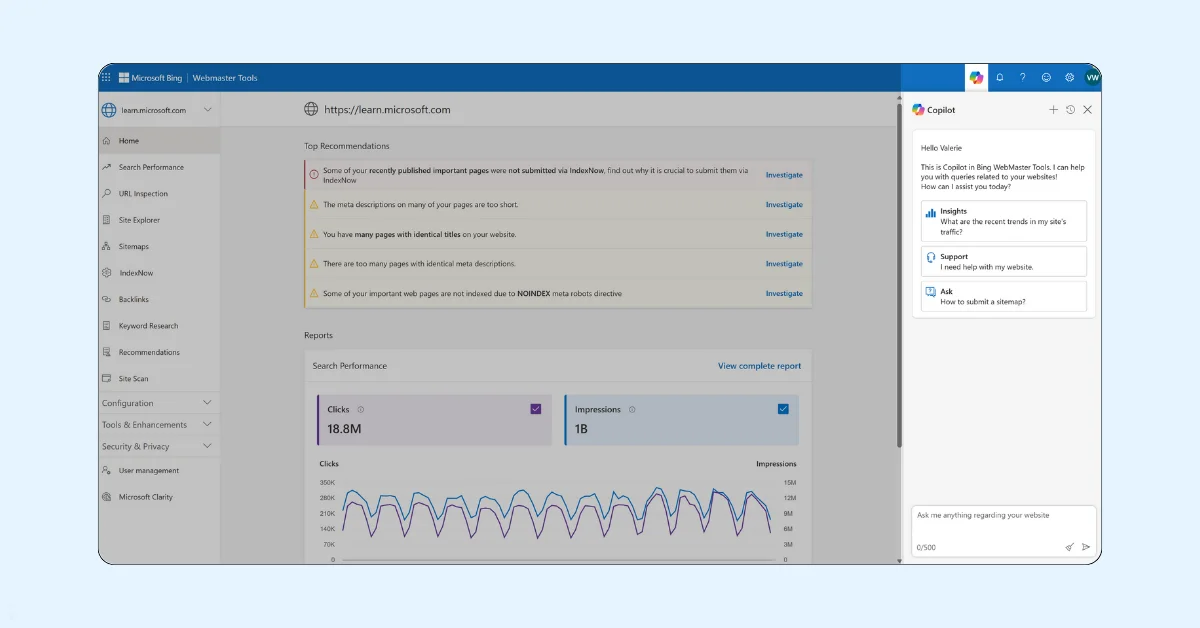Click the Site Explorer sidebar icon

[107, 220]
